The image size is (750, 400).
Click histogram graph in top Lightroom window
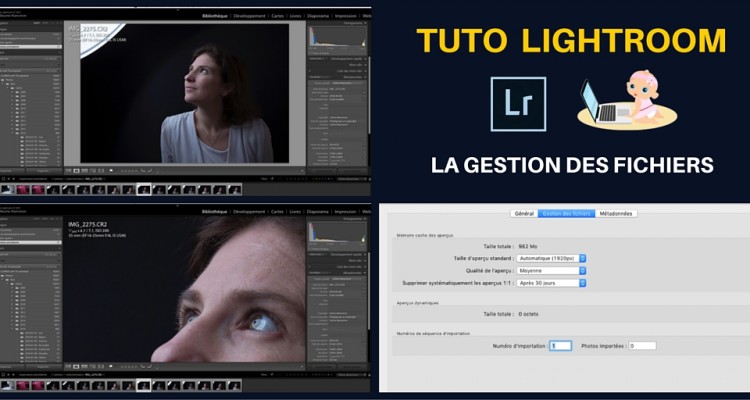pos(337,37)
